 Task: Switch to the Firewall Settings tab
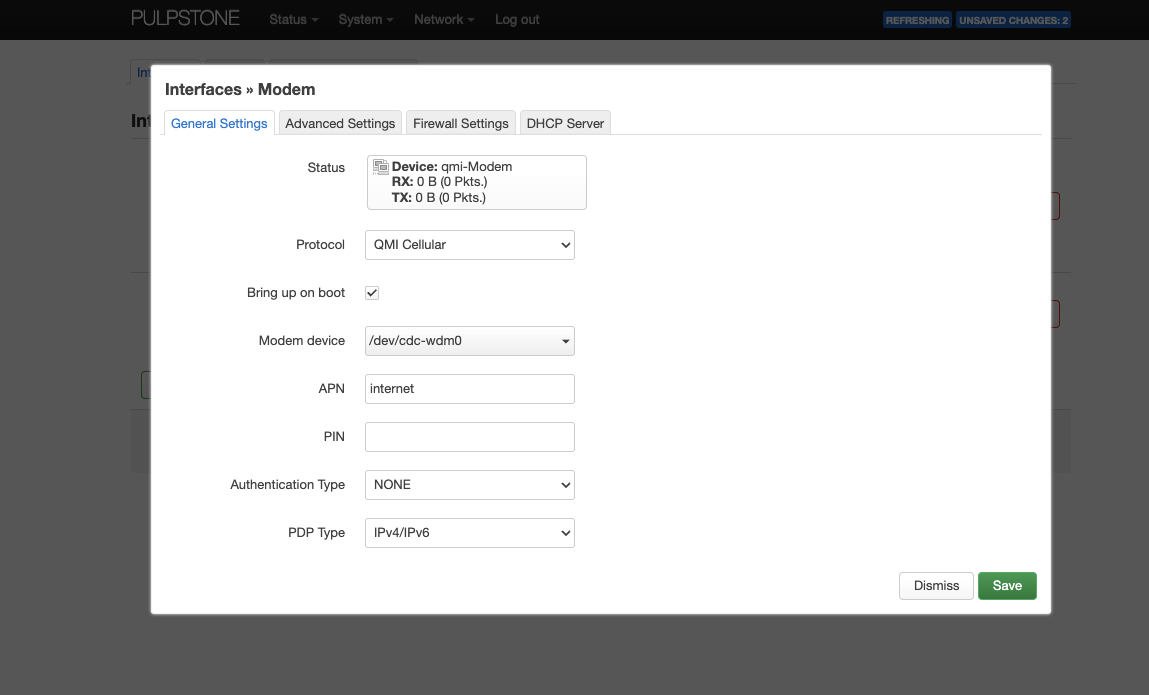(461, 123)
